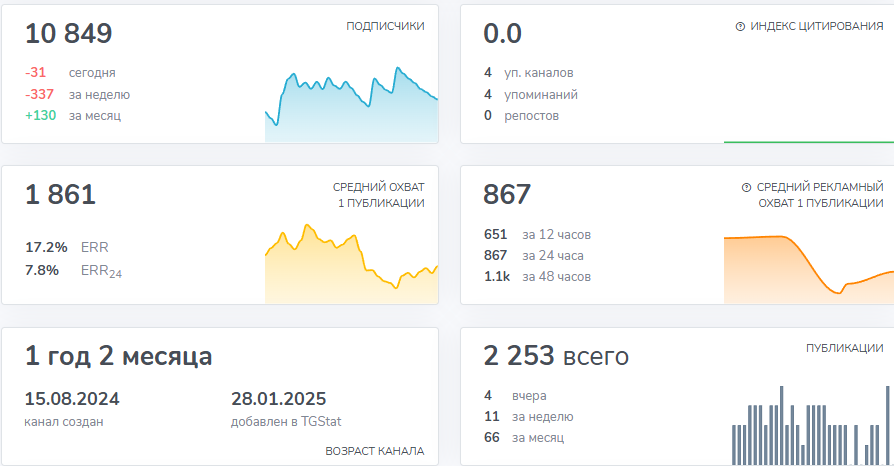This screenshot has height=466, width=894.
Task: Click the -337 weekly subscriber change
Action: [41, 94]
